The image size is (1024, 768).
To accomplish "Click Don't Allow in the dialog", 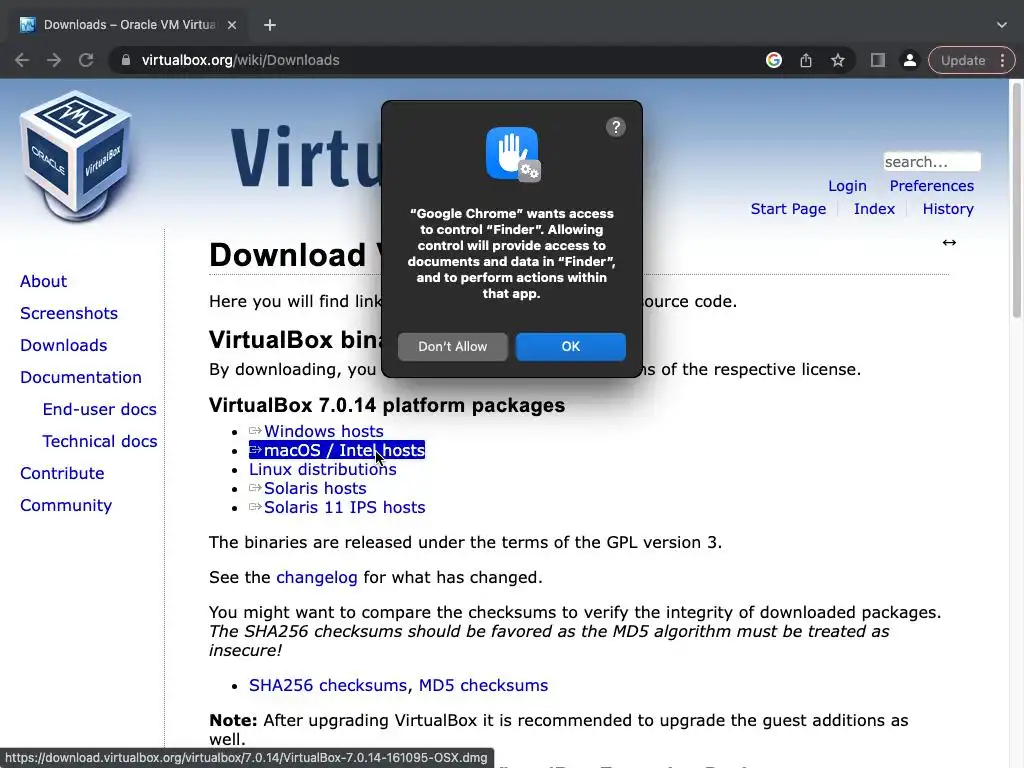I will [453, 347].
